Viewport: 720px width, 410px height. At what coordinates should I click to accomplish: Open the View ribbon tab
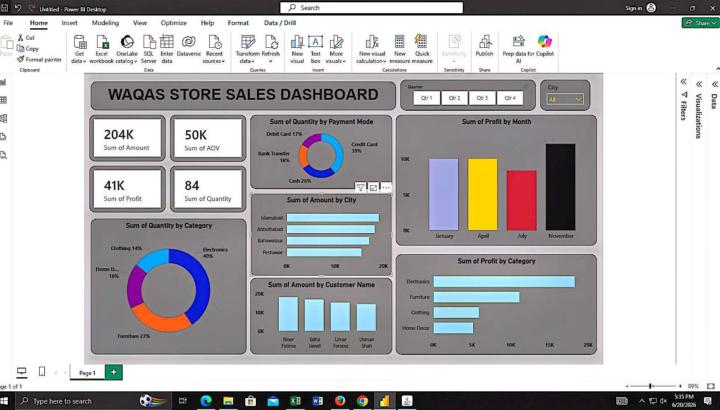click(x=140, y=22)
